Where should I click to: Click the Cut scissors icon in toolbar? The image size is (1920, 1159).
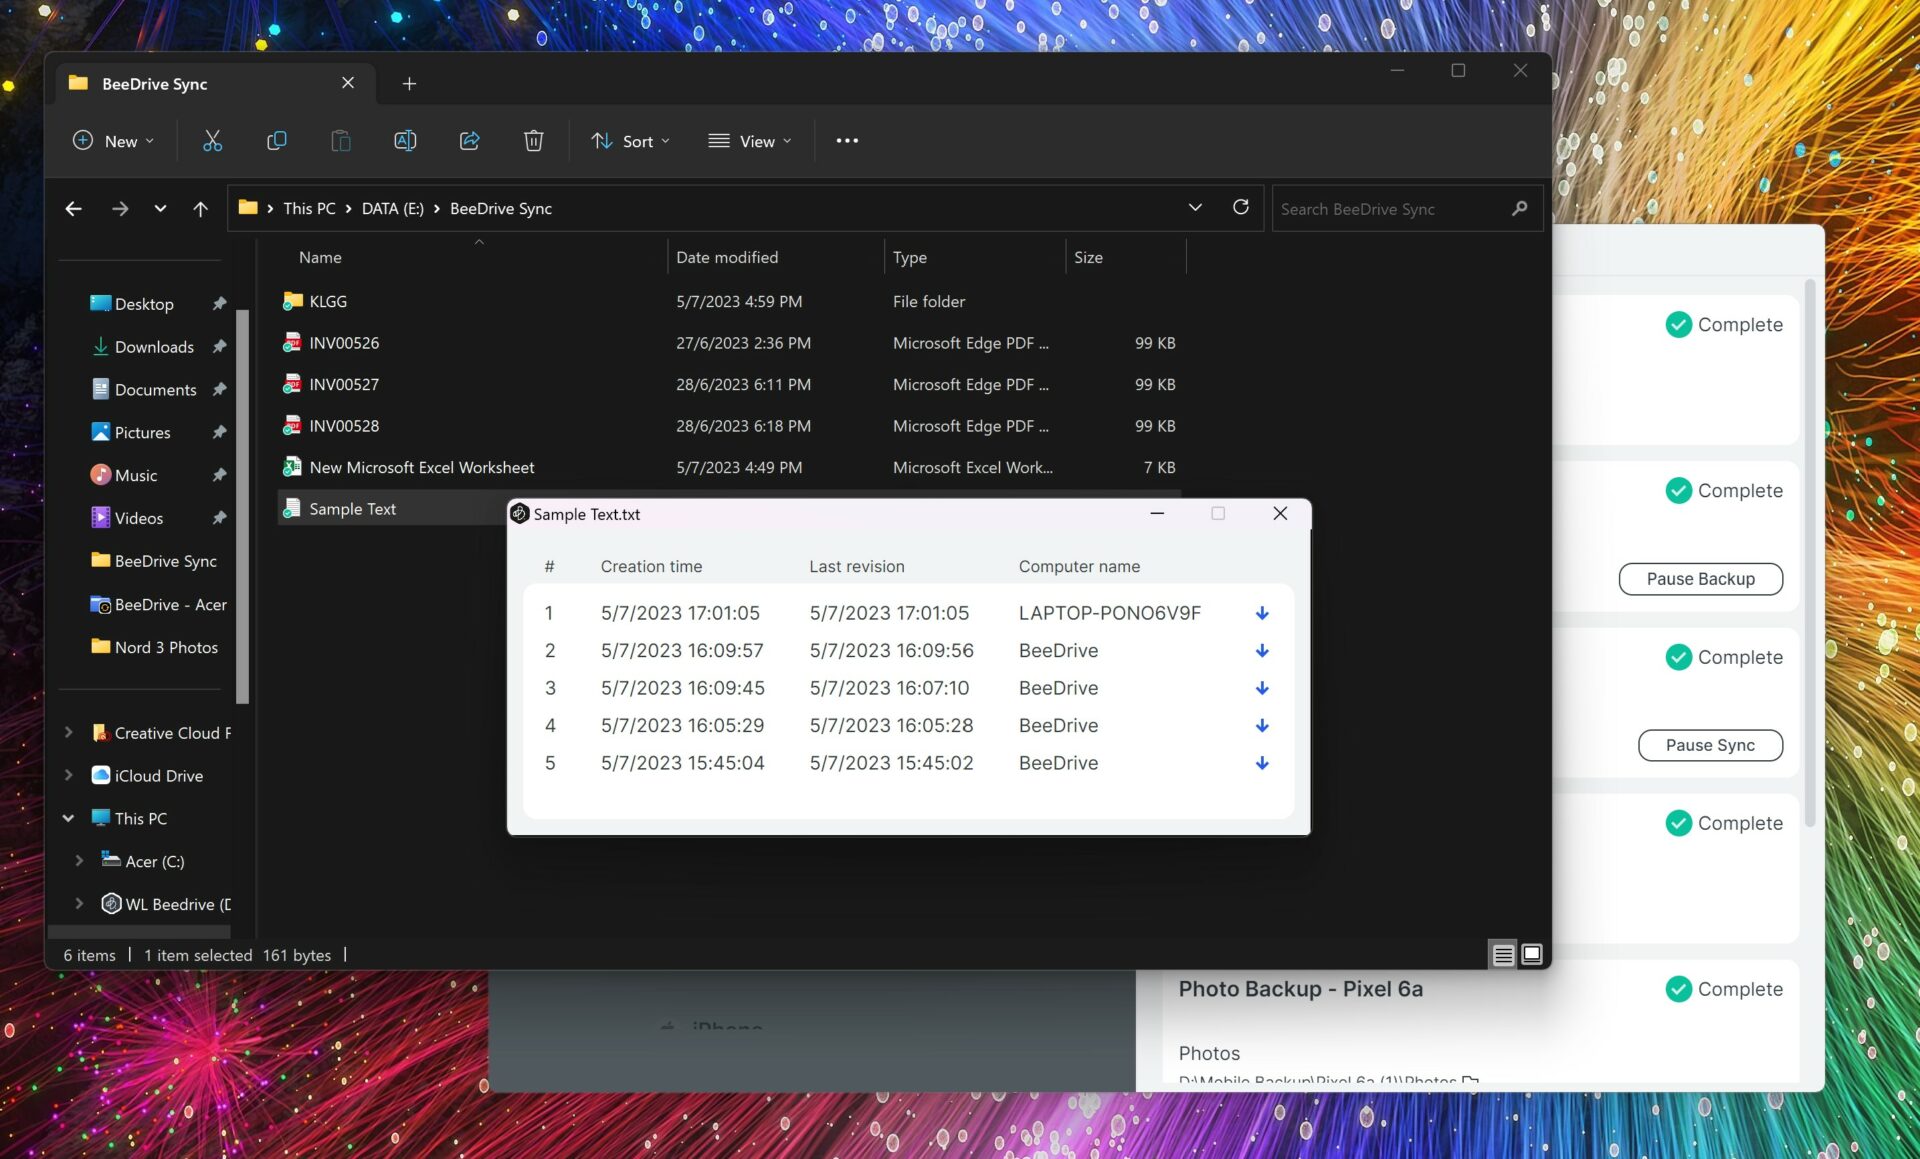coord(212,141)
